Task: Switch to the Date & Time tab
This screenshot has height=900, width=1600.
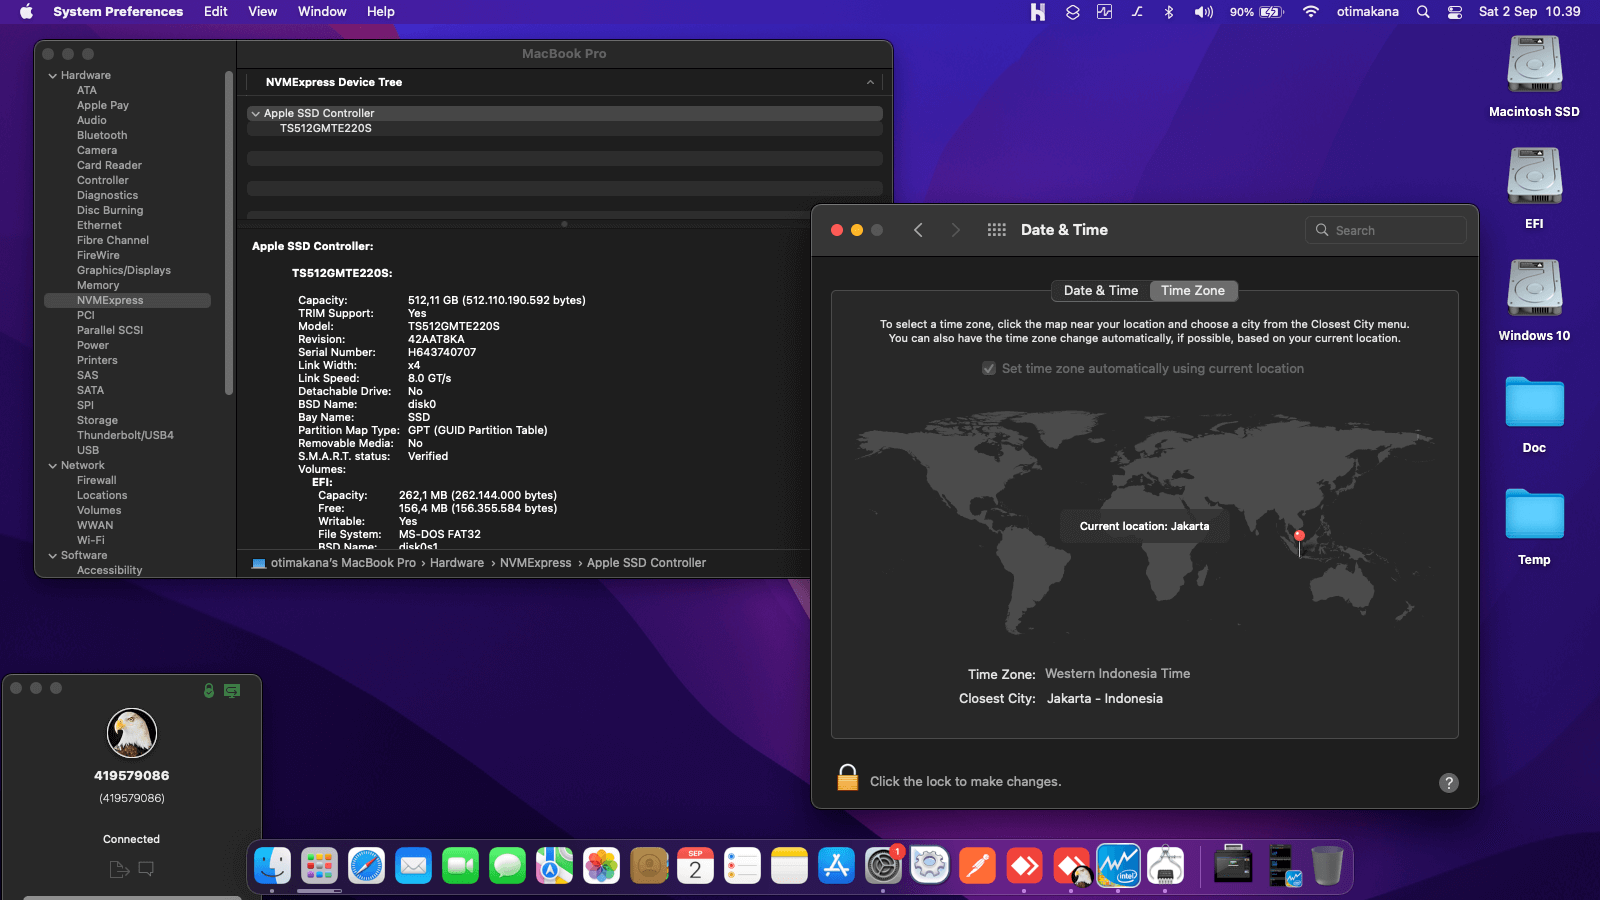Action: tap(1101, 291)
